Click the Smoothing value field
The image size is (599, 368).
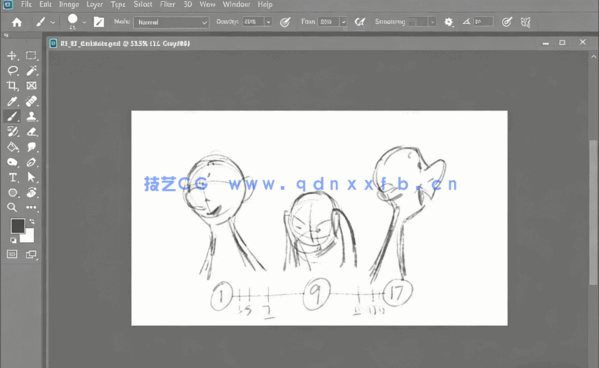pos(418,22)
